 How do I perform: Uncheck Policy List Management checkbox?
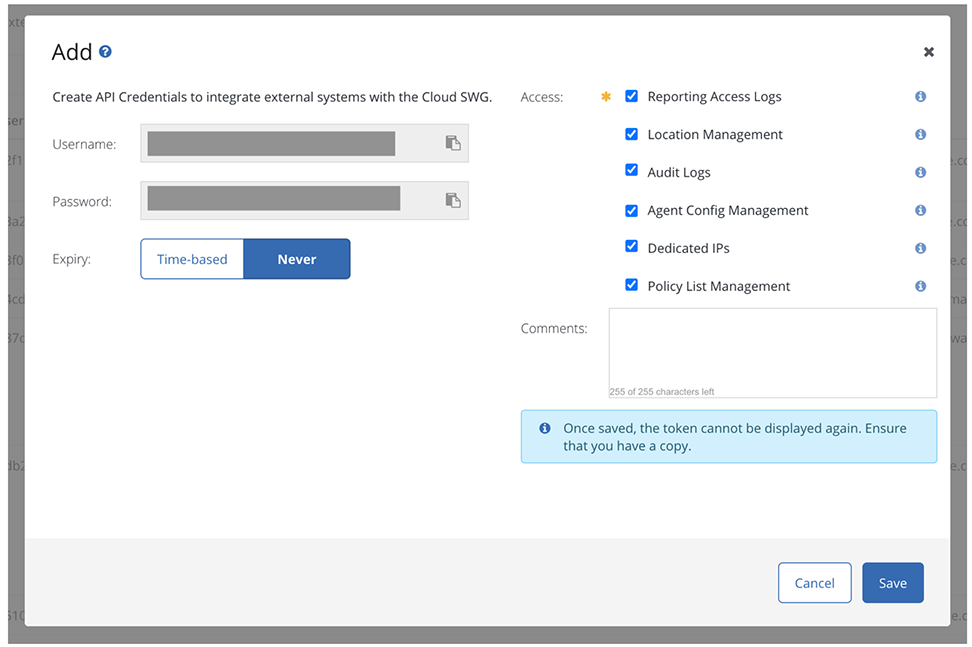click(632, 285)
